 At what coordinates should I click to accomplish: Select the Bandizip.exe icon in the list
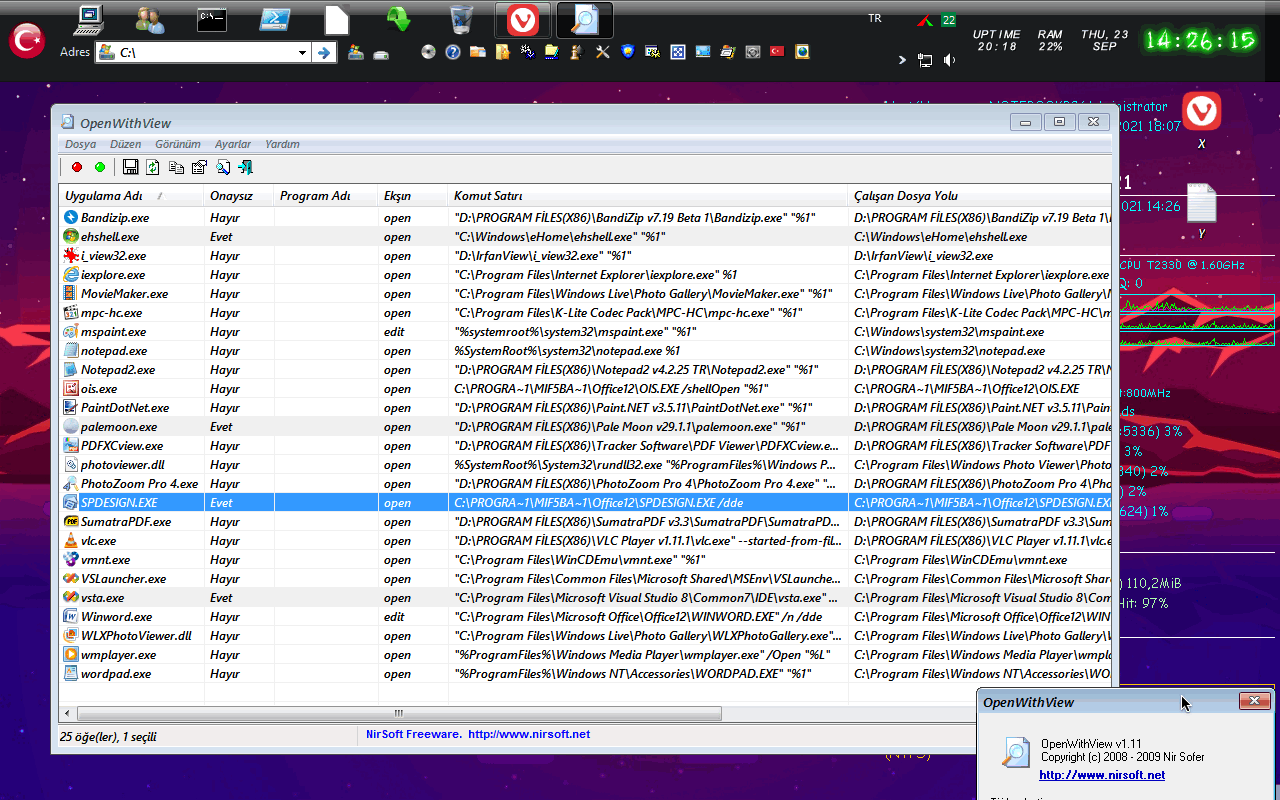point(71,217)
